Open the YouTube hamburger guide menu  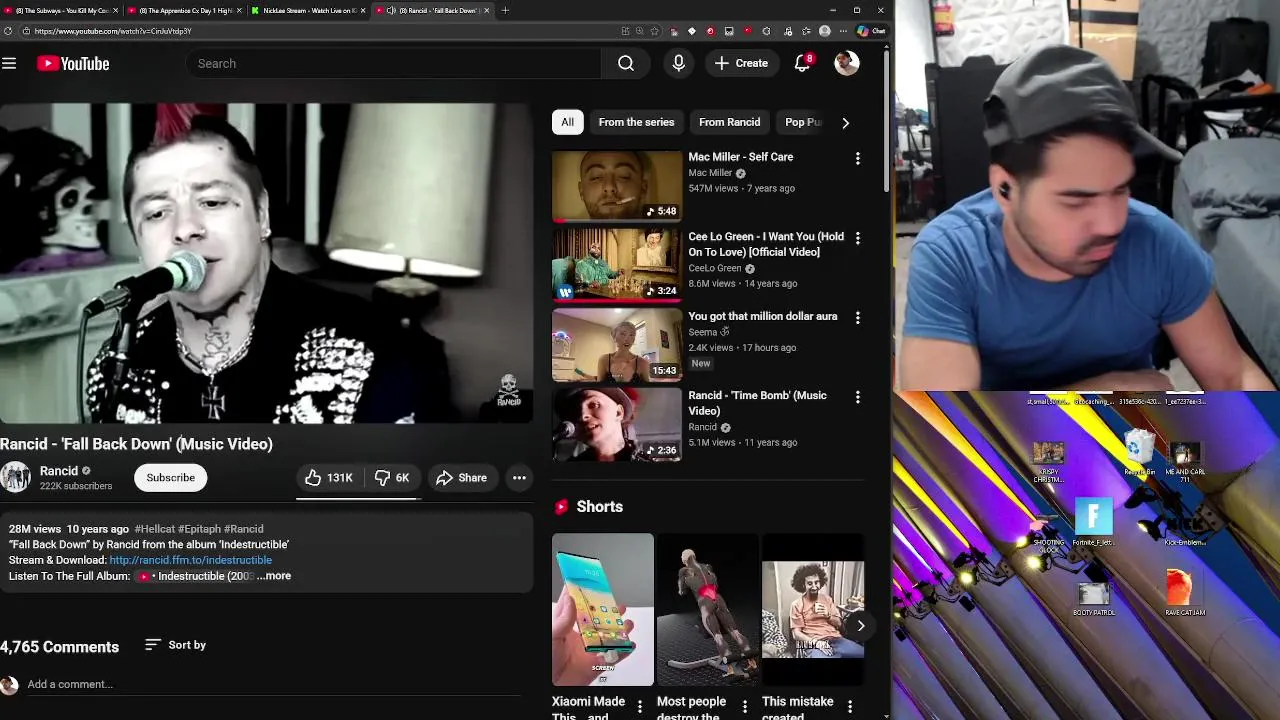[x=9, y=63]
